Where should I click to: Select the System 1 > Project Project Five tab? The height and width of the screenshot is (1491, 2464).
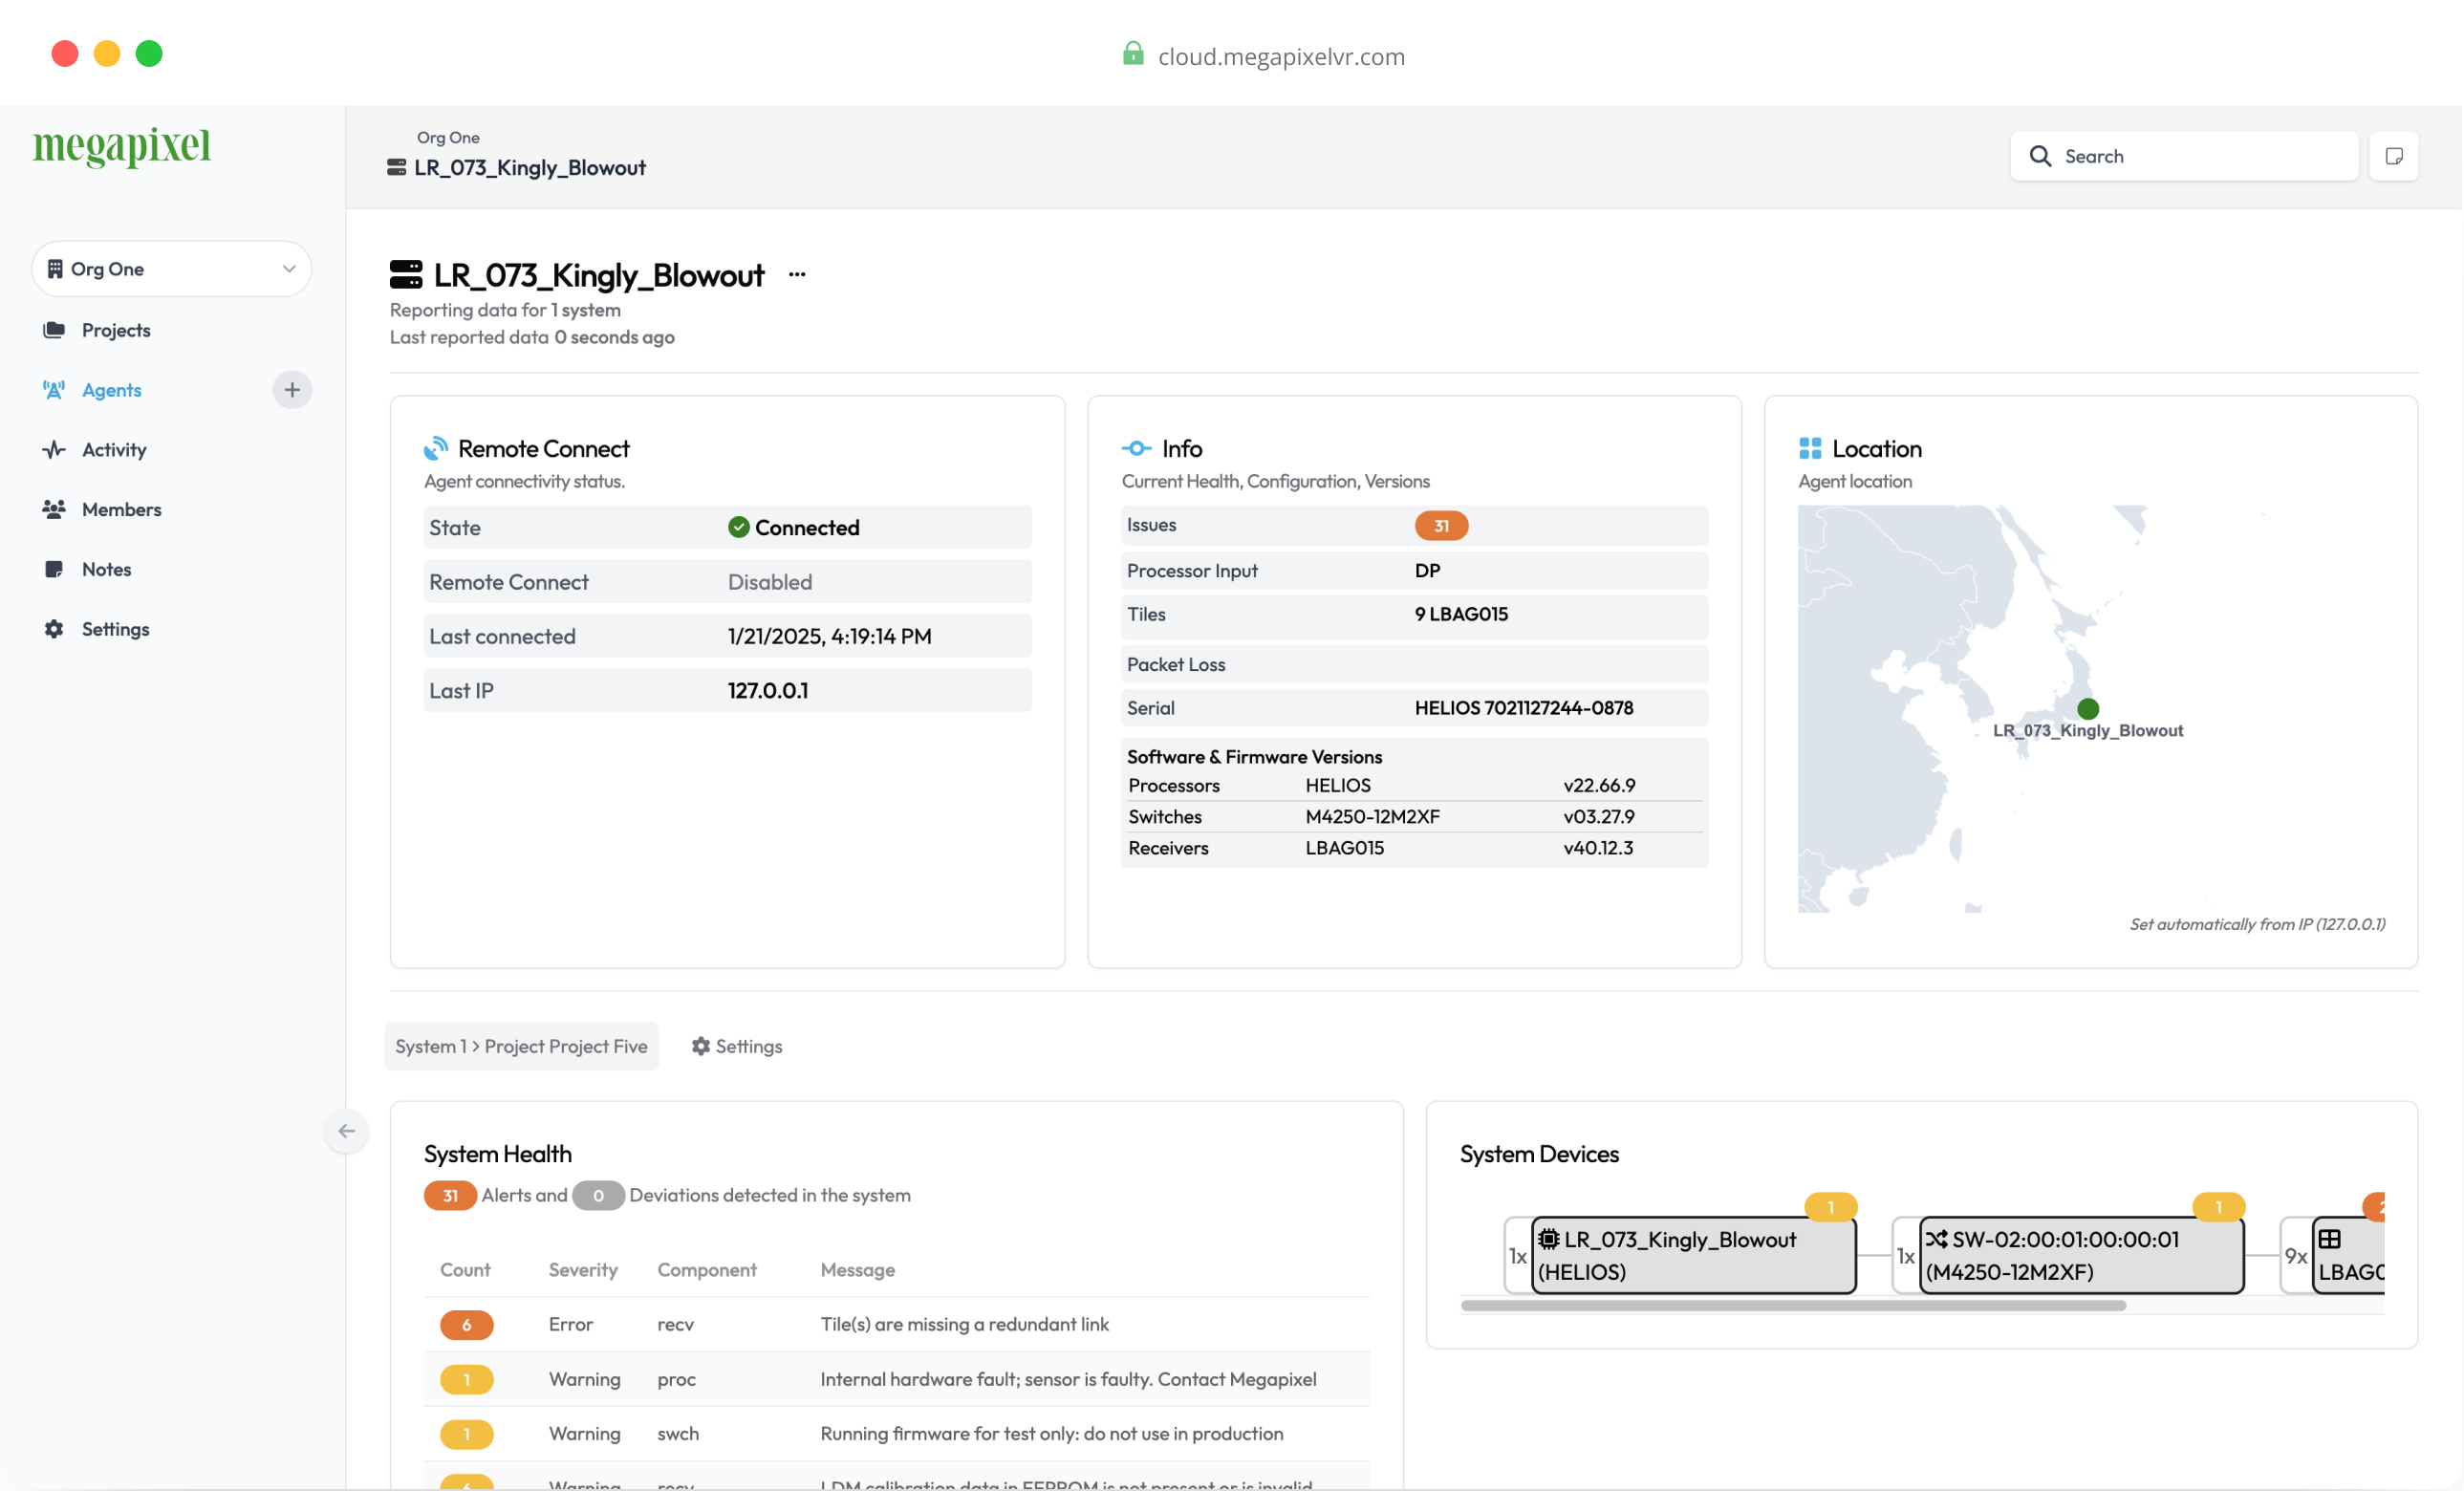[521, 1046]
